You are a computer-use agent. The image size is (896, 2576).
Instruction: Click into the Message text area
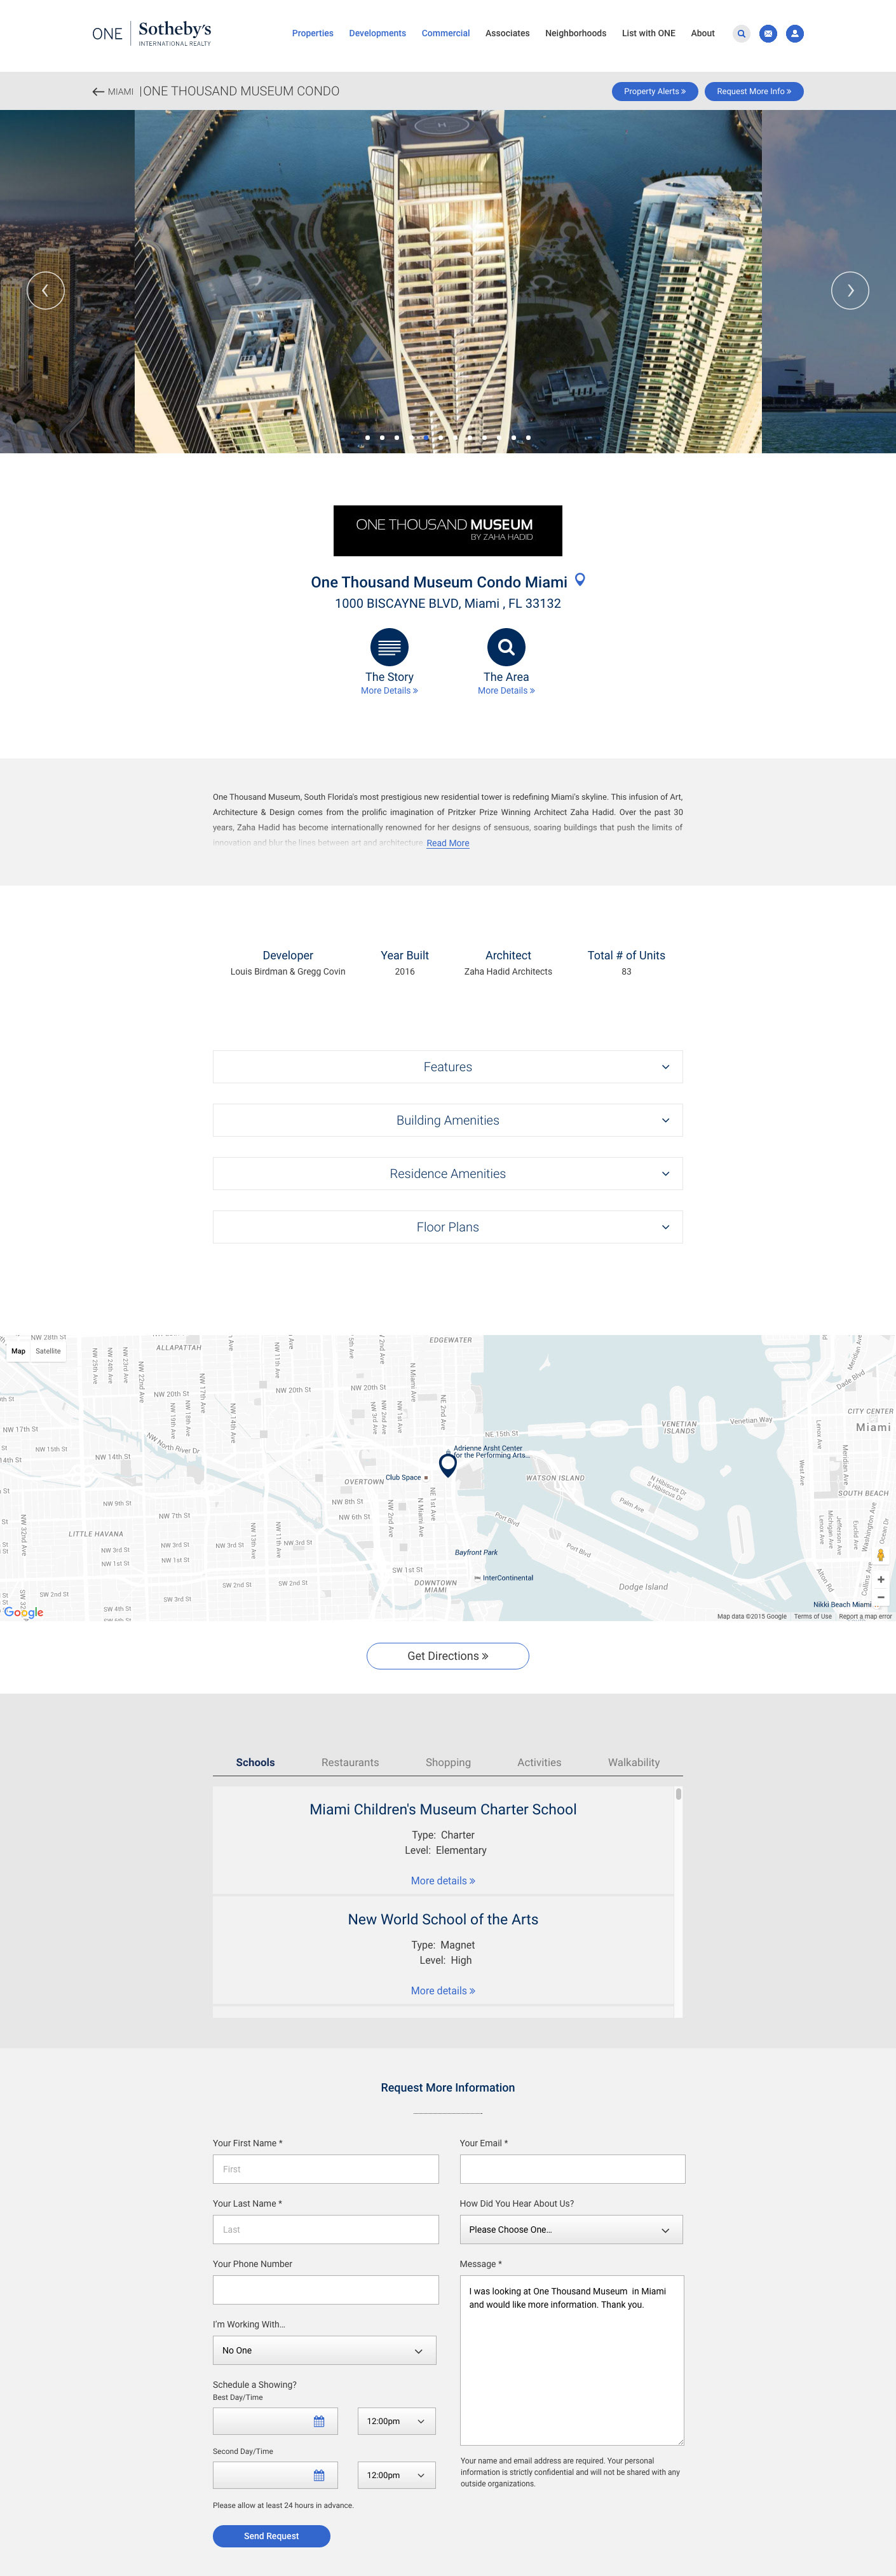[x=572, y=2361]
